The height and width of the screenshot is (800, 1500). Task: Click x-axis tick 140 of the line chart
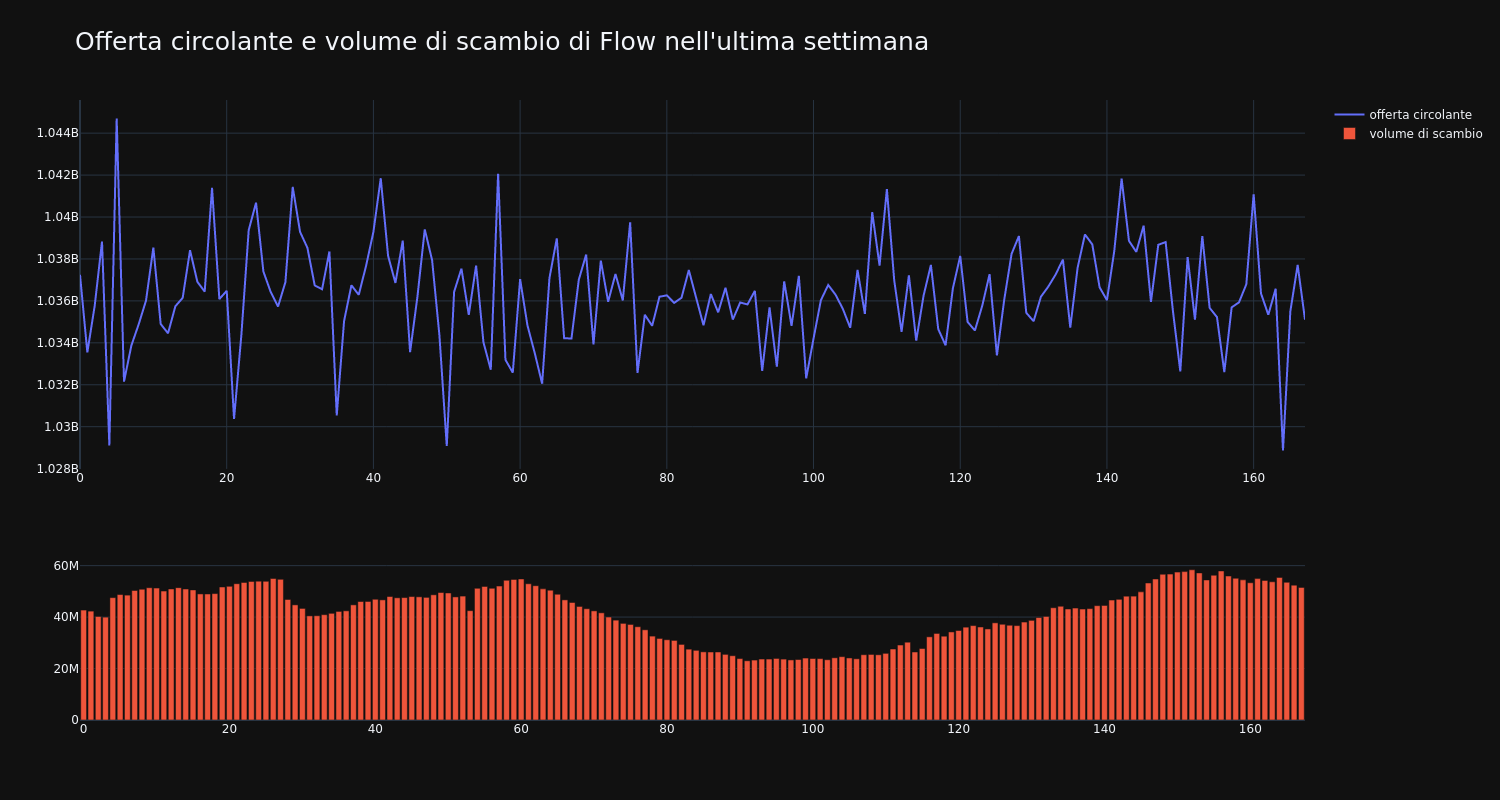tap(1106, 479)
